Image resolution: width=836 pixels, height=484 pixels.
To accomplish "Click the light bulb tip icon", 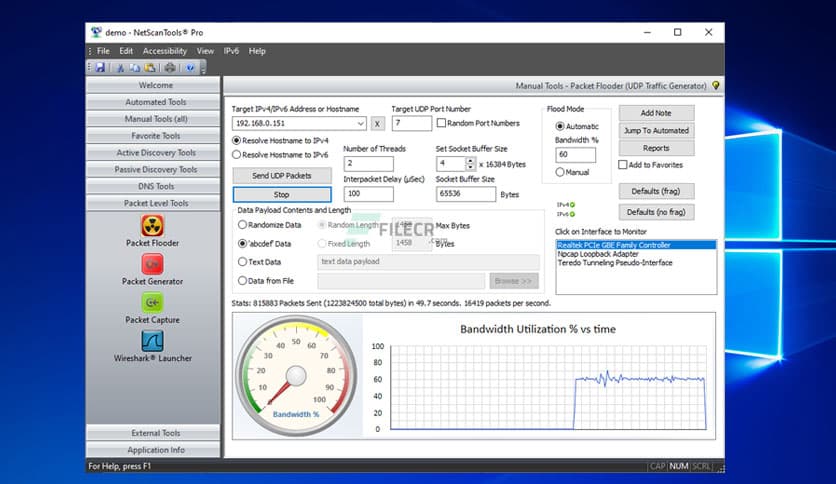I will [x=716, y=85].
